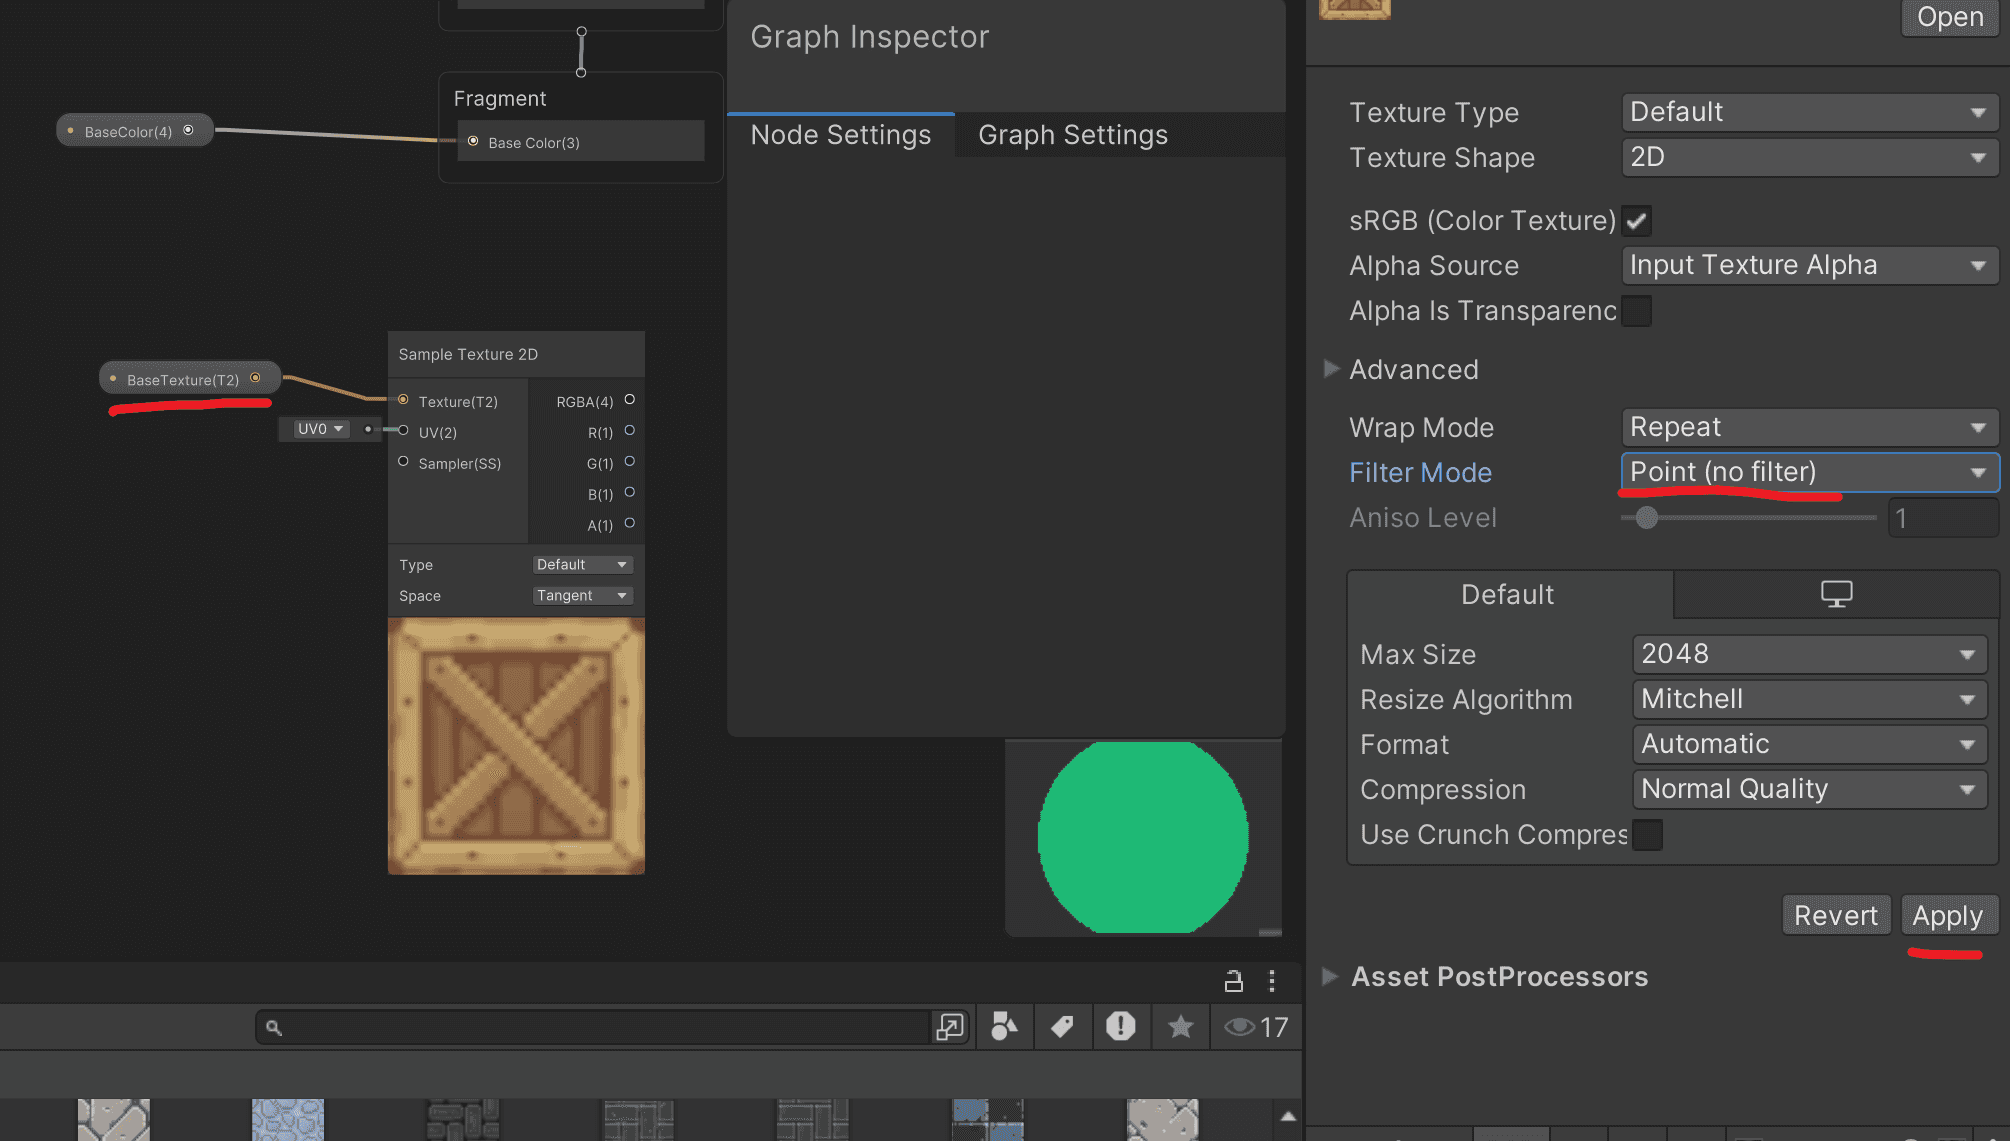
Task: Switch to the Graph Settings tab
Action: (1072, 135)
